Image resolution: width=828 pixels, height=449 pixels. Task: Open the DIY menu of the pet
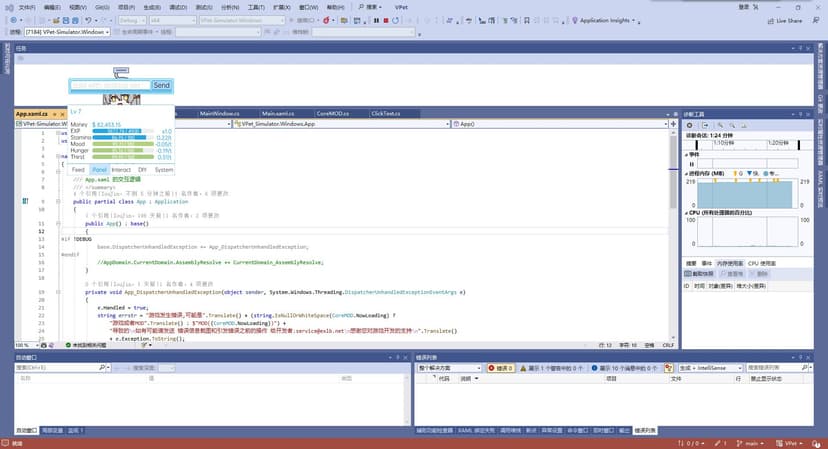click(x=142, y=170)
